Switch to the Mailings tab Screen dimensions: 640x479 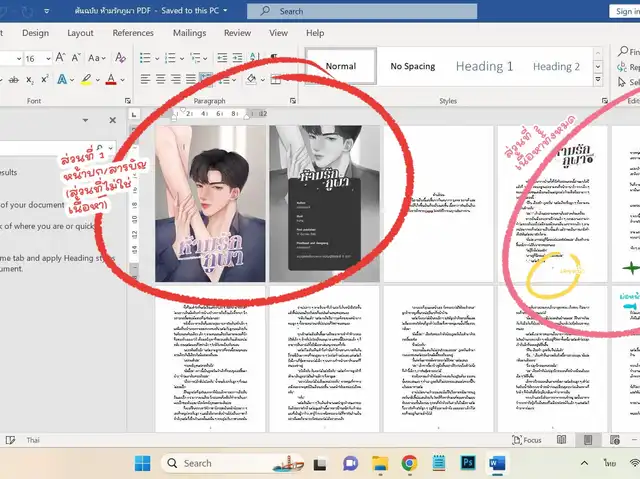(189, 33)
